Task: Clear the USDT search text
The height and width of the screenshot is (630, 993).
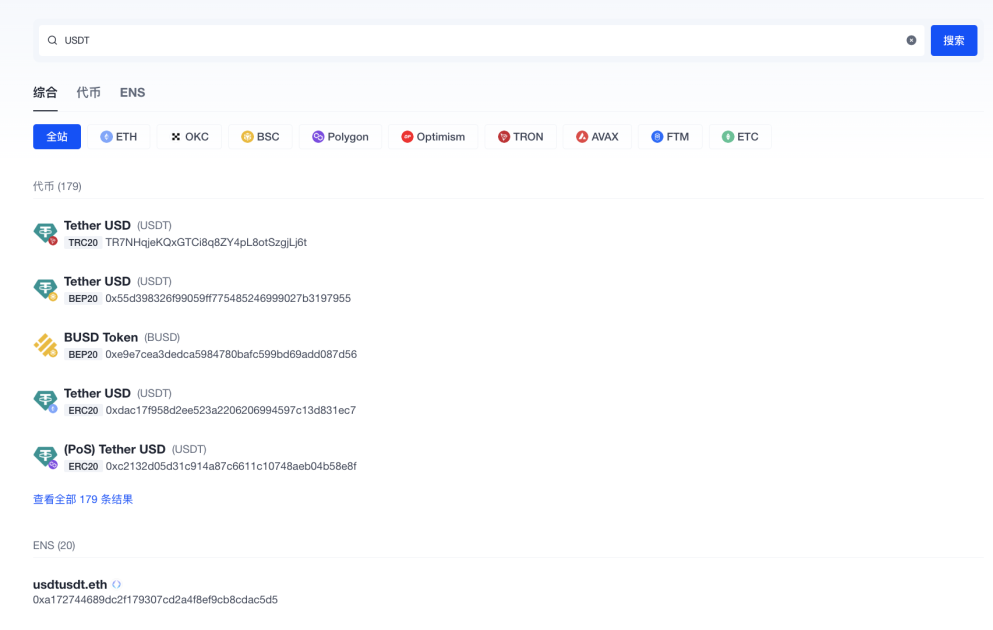Action: coord(911,41)
